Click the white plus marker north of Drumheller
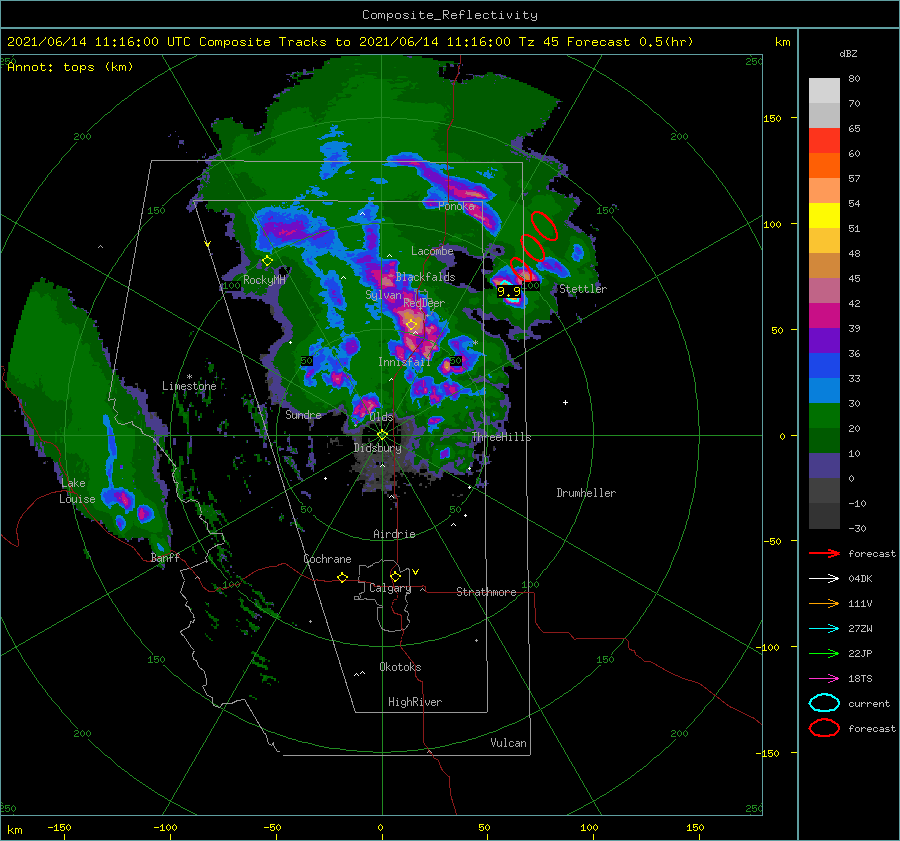 [565, 402]
